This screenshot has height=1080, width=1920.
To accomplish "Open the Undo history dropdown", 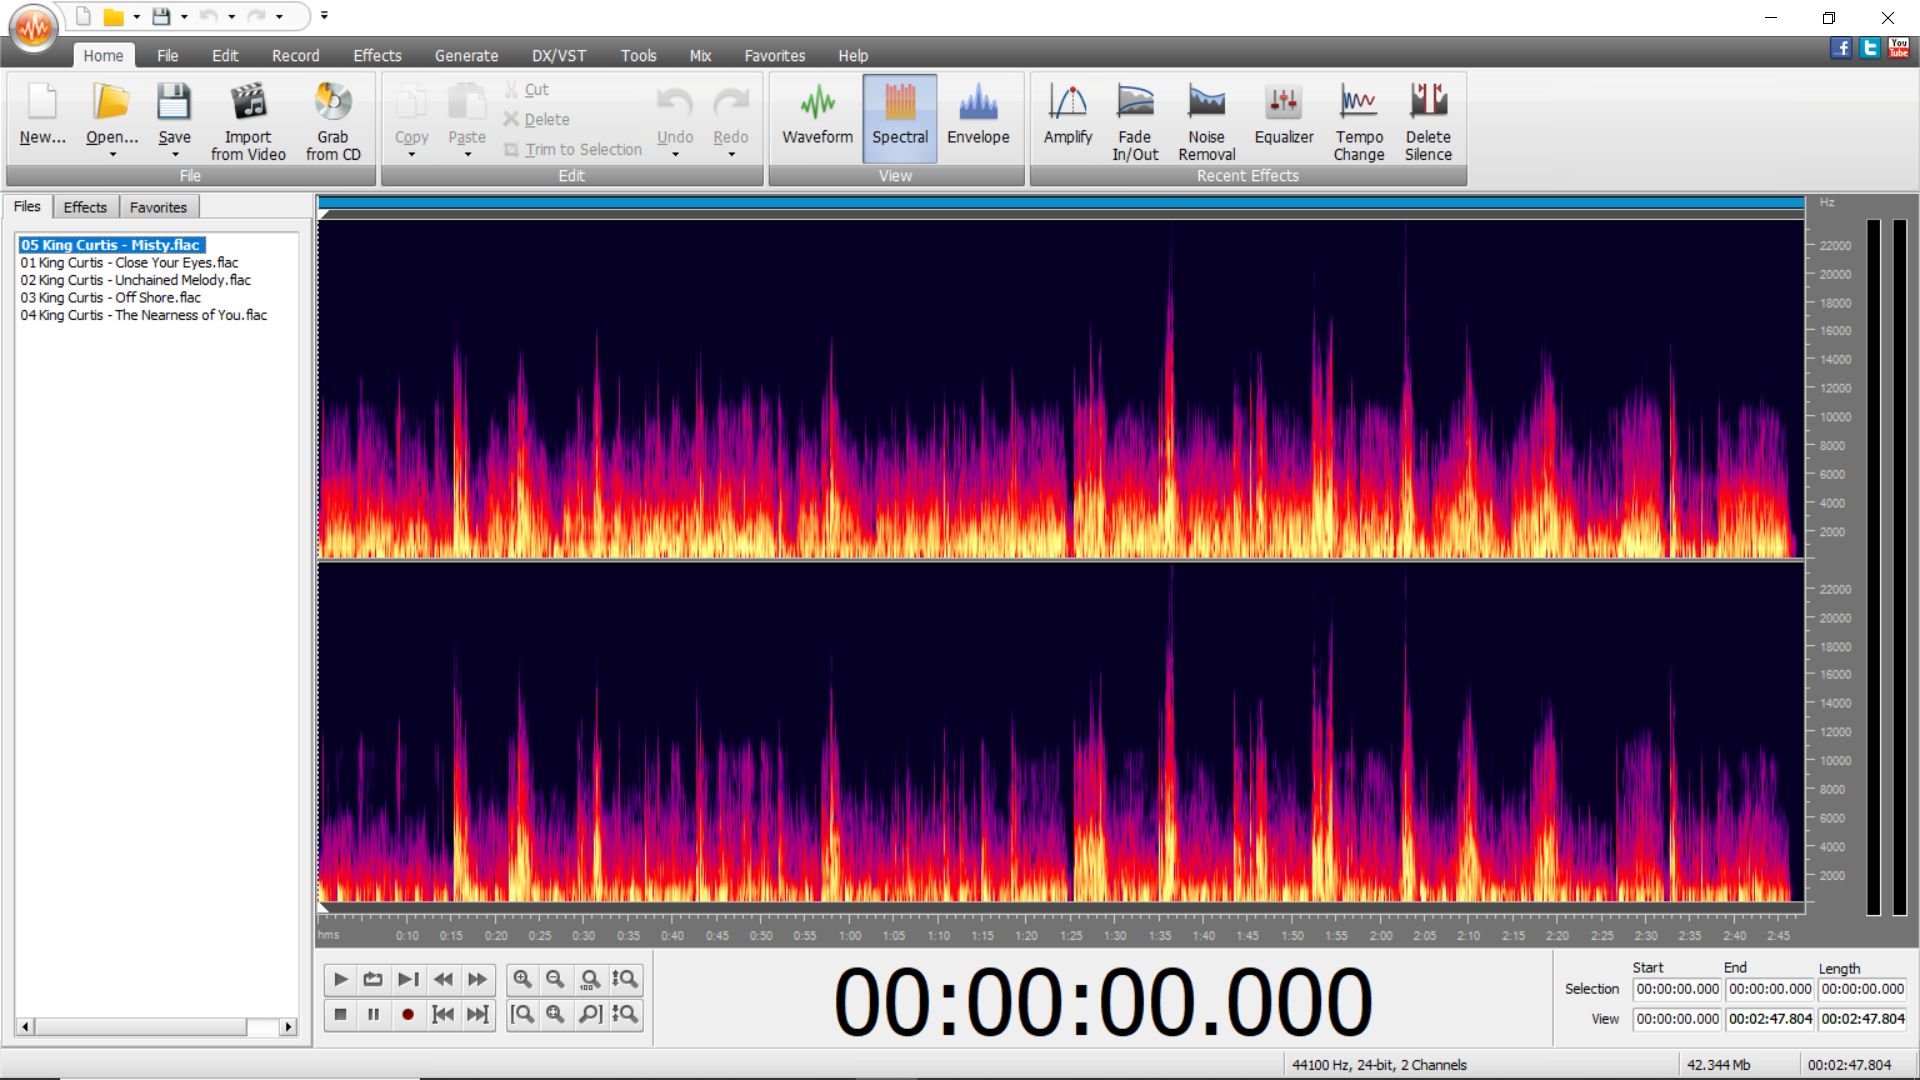I will pyautogui.click(x=675, y=155).
